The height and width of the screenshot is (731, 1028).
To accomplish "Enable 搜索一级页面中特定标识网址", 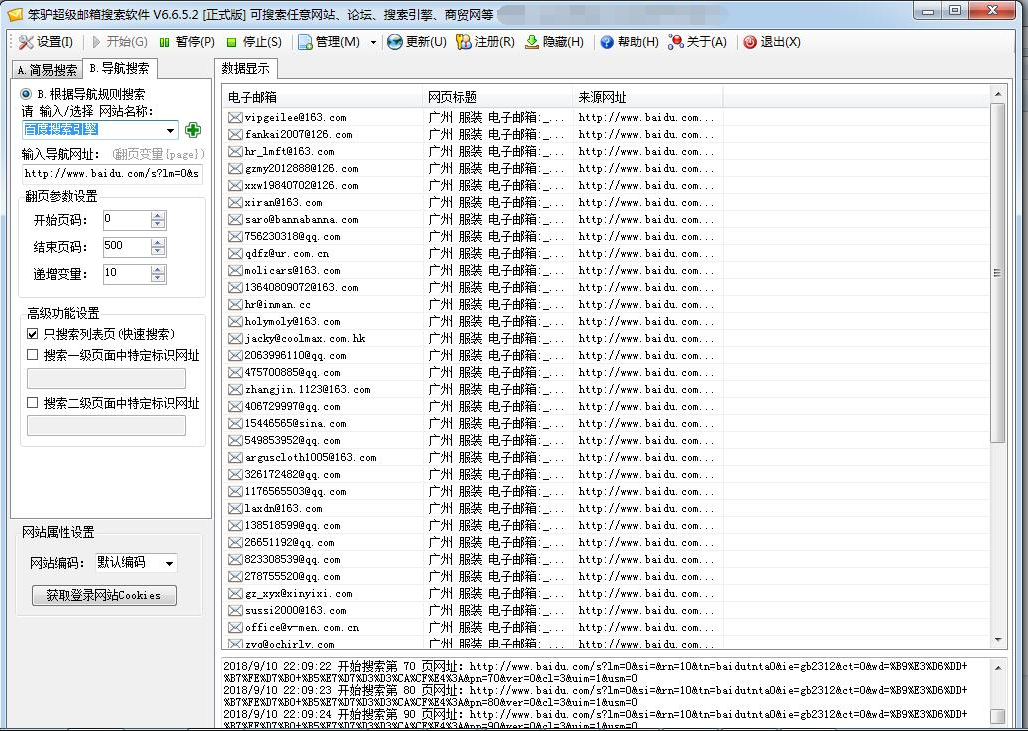I will click(33, 355).
